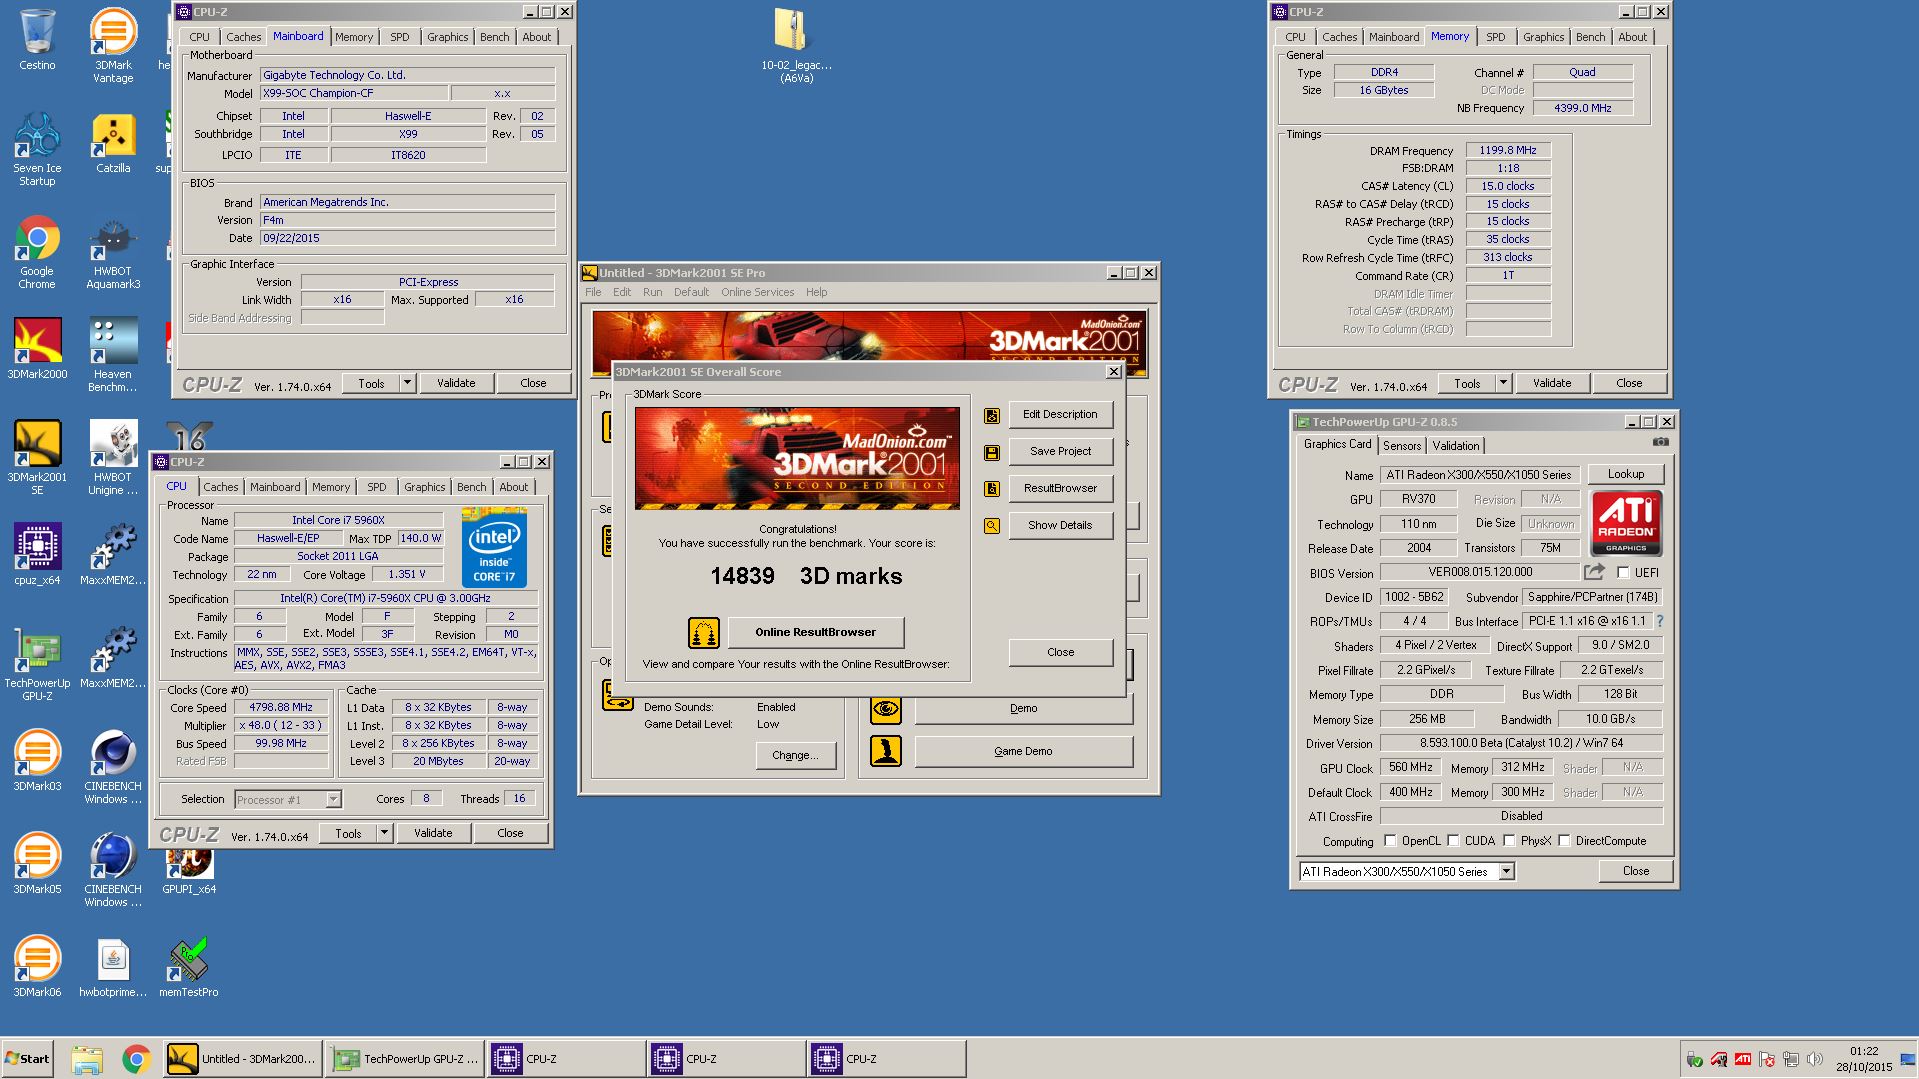Image resolution: width=1919 pixels, height=1079 pixels.
Task: Switch to Caches tab in lower CPU-Z window
Action: tap(221, 487)
